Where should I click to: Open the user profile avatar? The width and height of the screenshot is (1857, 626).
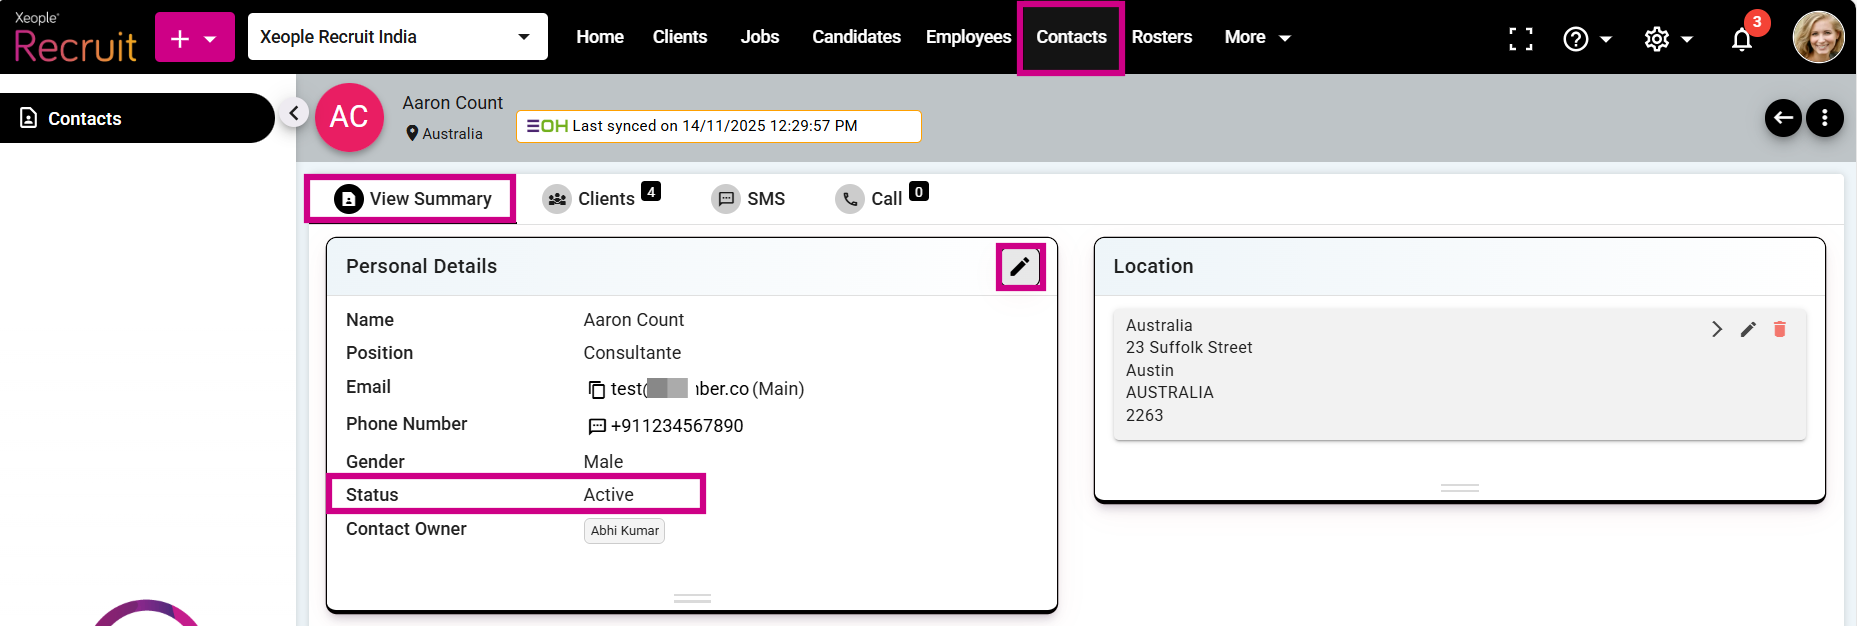point(1817,37)
